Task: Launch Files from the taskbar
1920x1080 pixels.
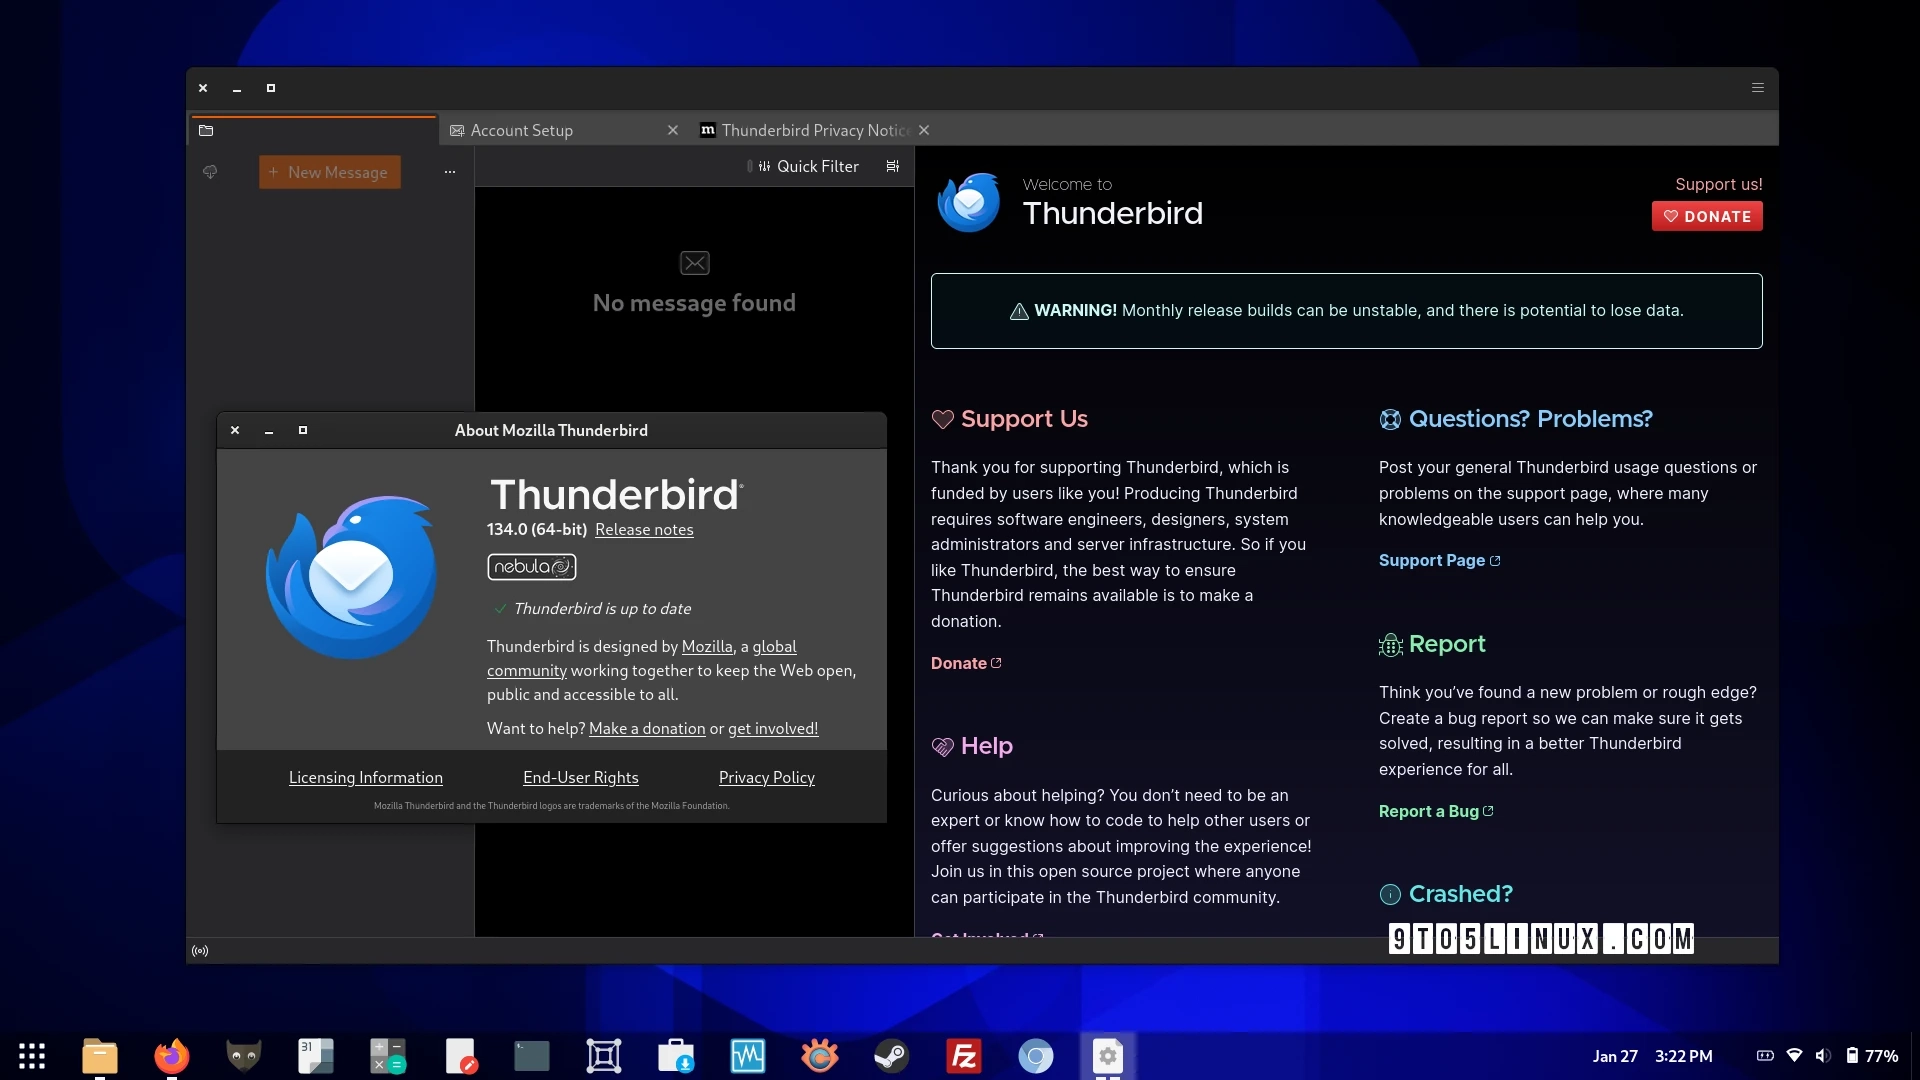Action: click(x=100, y=1056)
